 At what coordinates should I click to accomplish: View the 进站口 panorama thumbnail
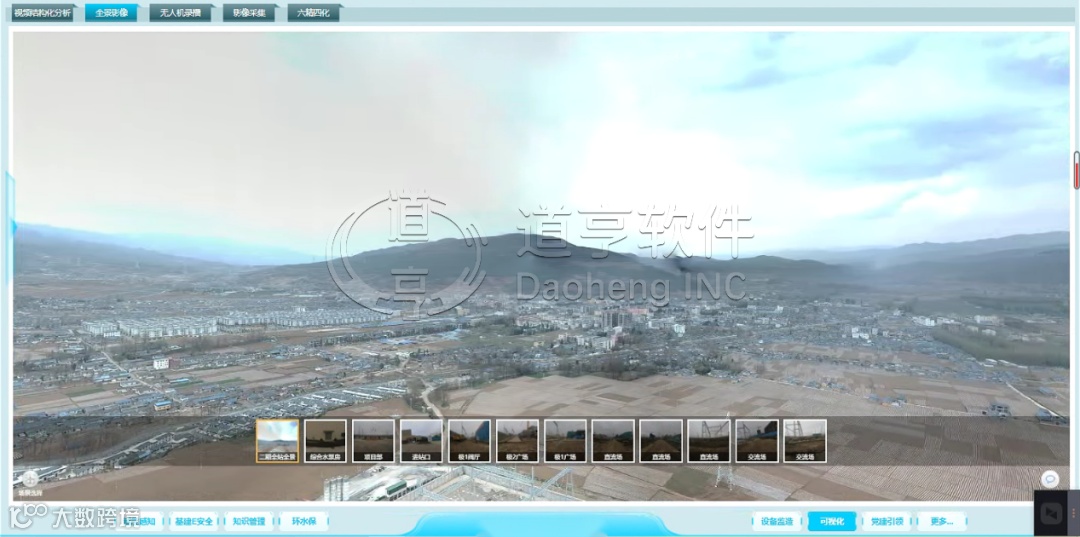coord(421,441)
